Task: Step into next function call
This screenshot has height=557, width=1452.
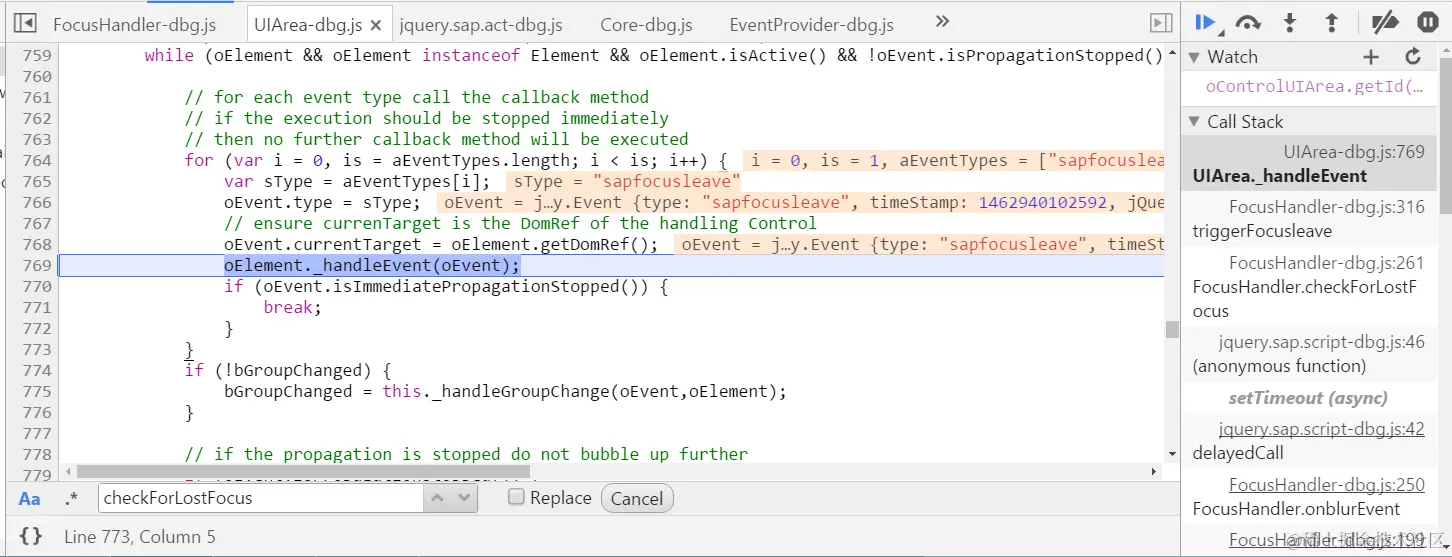Action: (1290, 22)
